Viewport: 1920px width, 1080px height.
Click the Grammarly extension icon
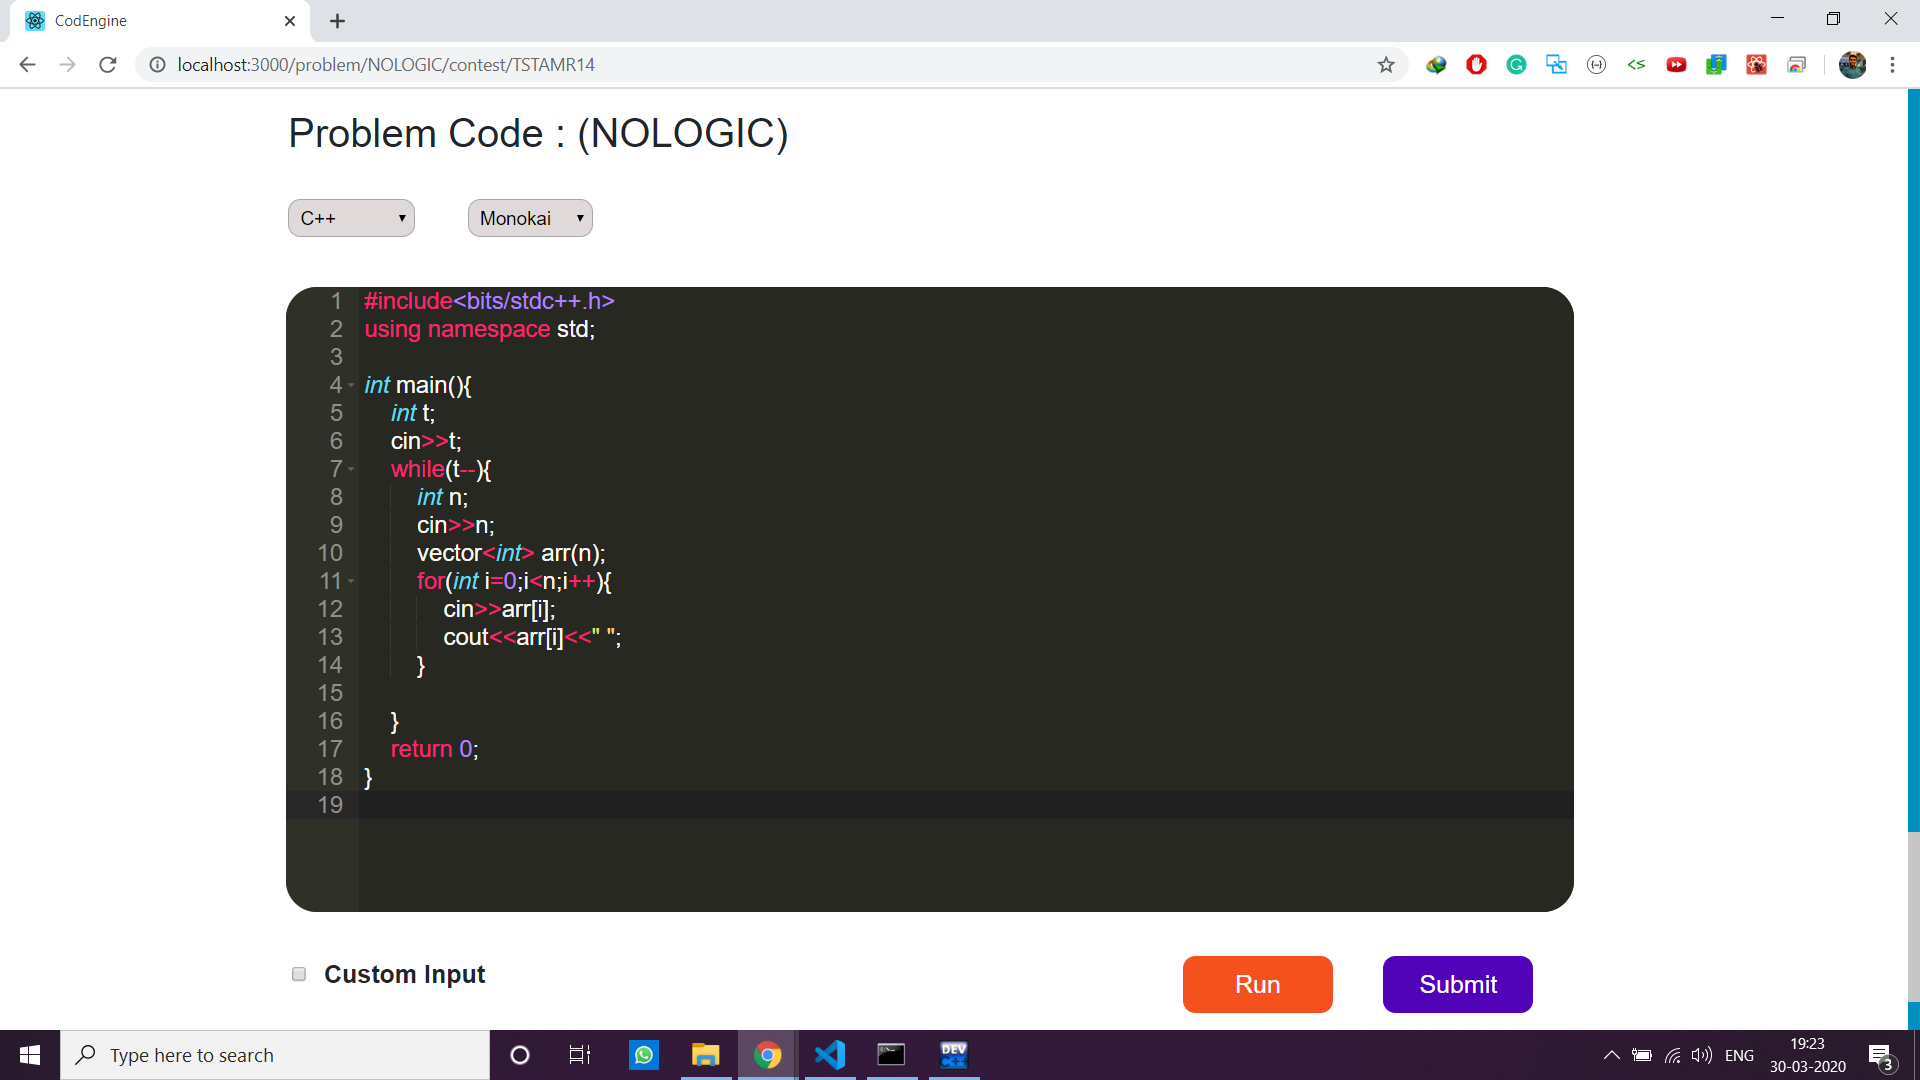(1516, 65)
